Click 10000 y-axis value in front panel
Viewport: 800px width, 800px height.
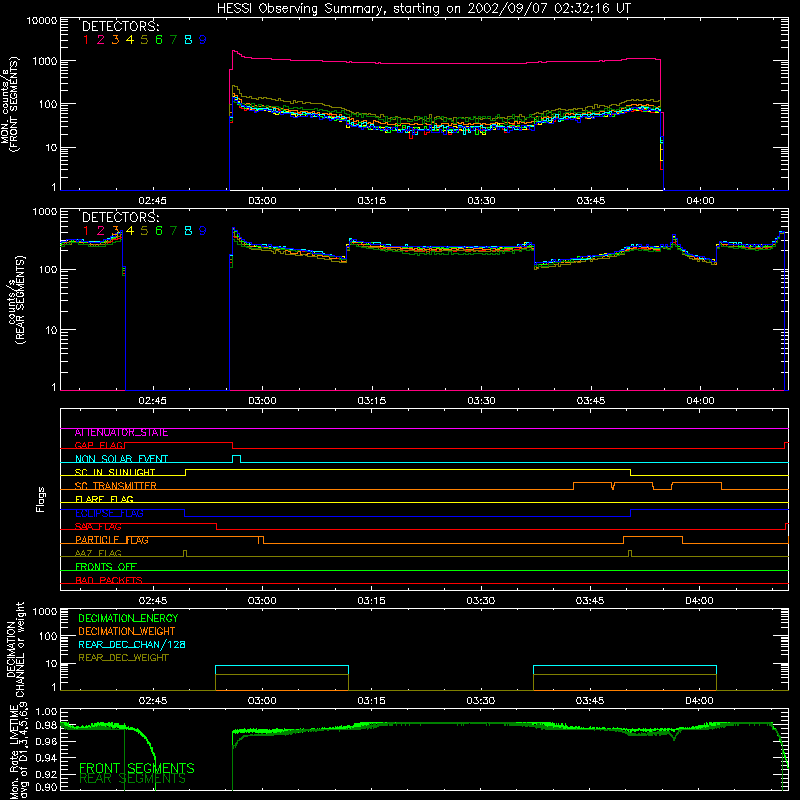pyautogui.click(x=42, y=21)
